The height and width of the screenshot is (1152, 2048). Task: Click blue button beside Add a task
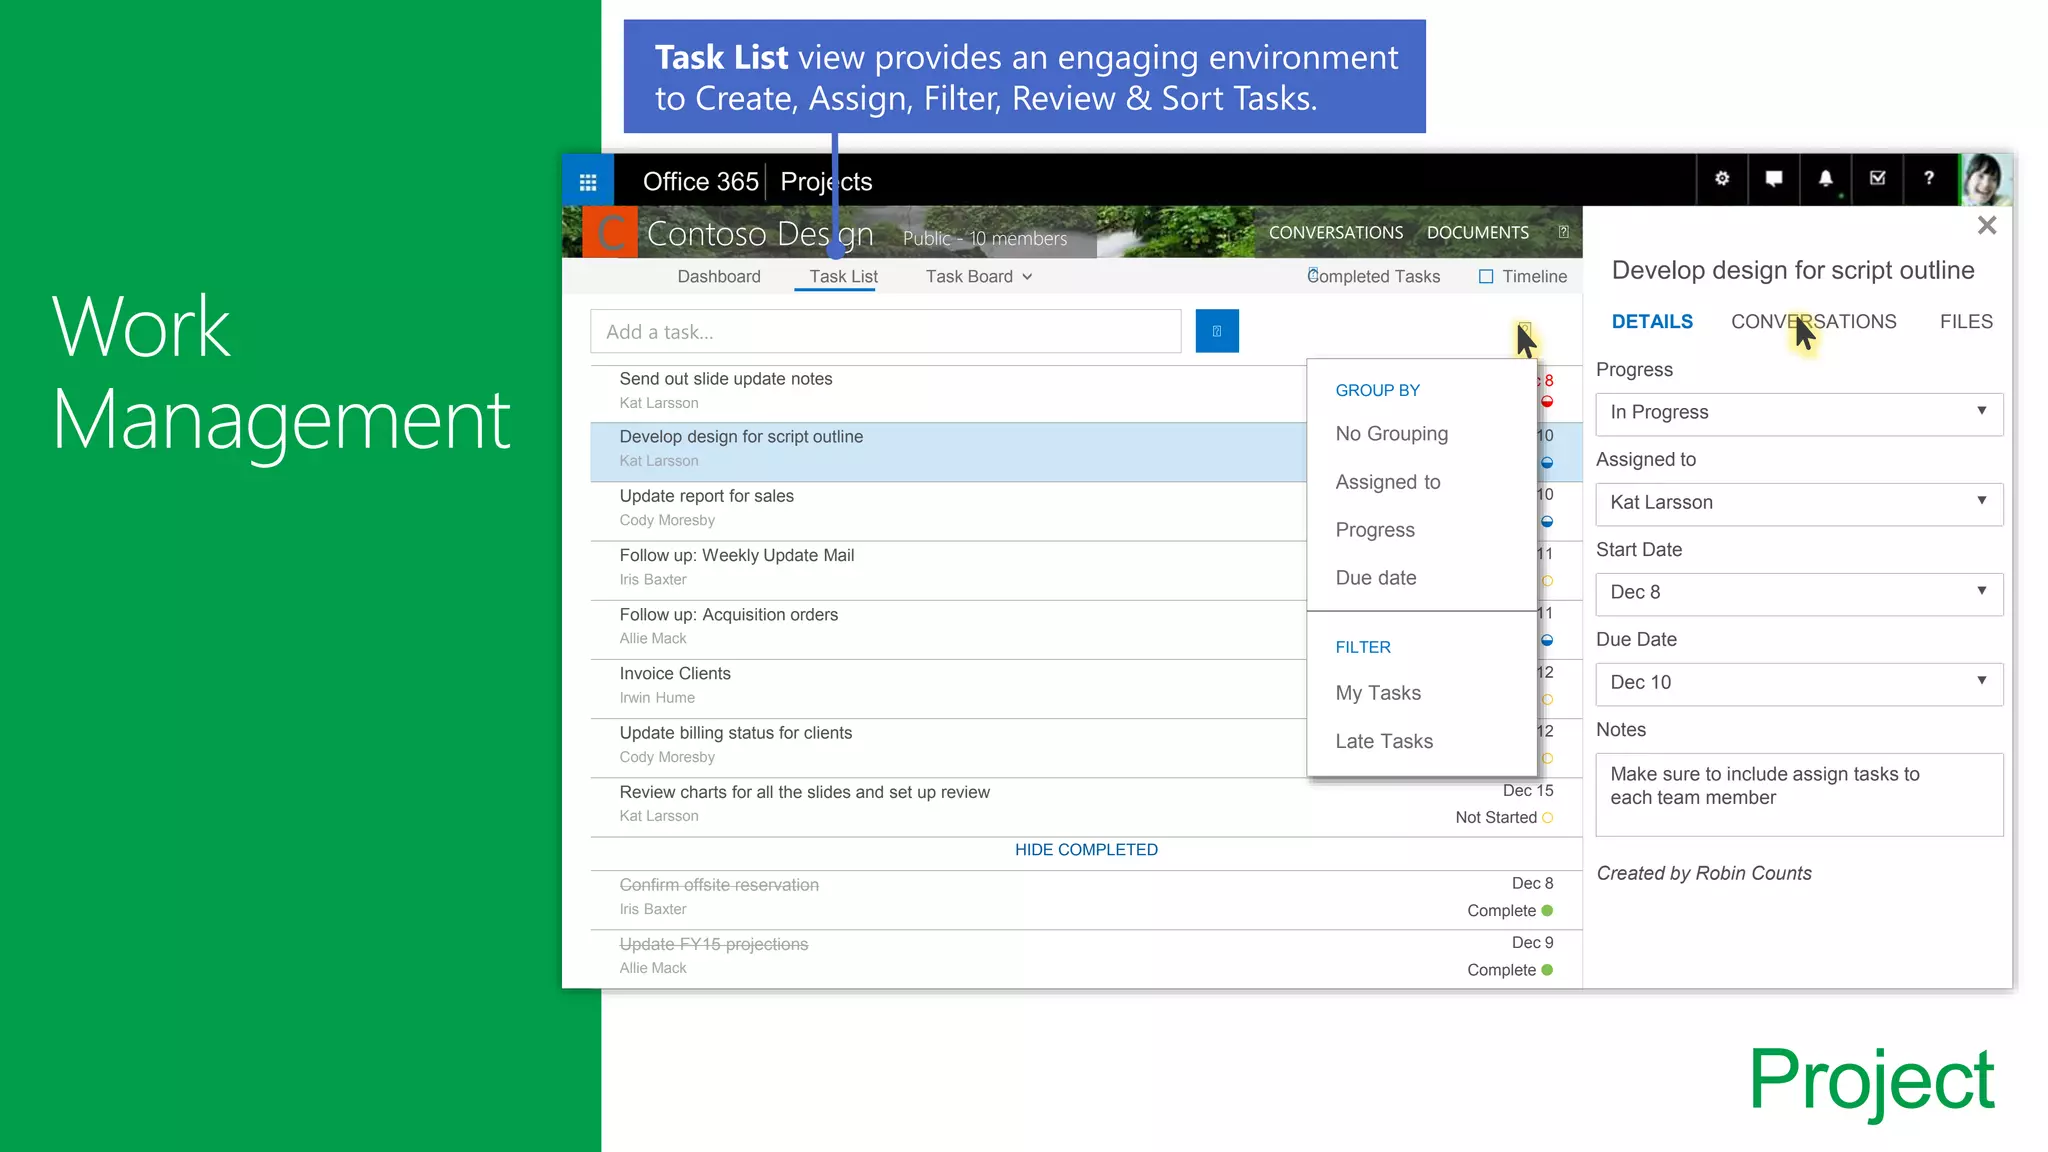click(1217, 331)
